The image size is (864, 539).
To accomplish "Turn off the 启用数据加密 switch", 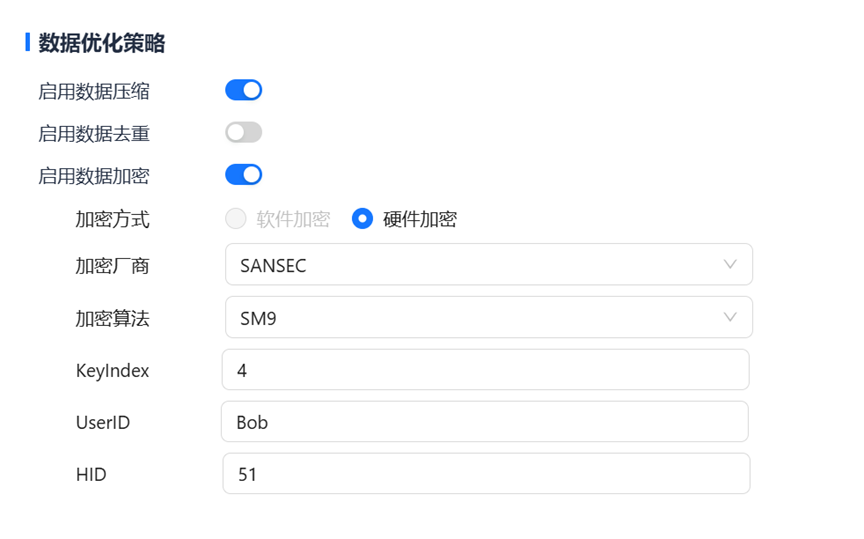I will click(244, 175).
